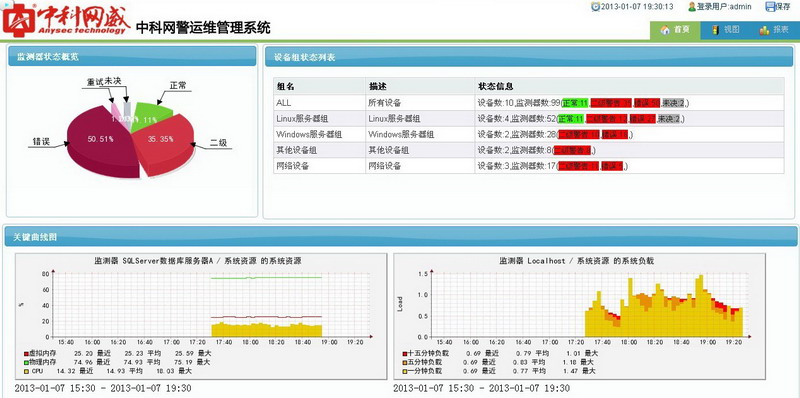Click the date range under the Localhost chart
800x398 pixels.
[x=482, y=388]
